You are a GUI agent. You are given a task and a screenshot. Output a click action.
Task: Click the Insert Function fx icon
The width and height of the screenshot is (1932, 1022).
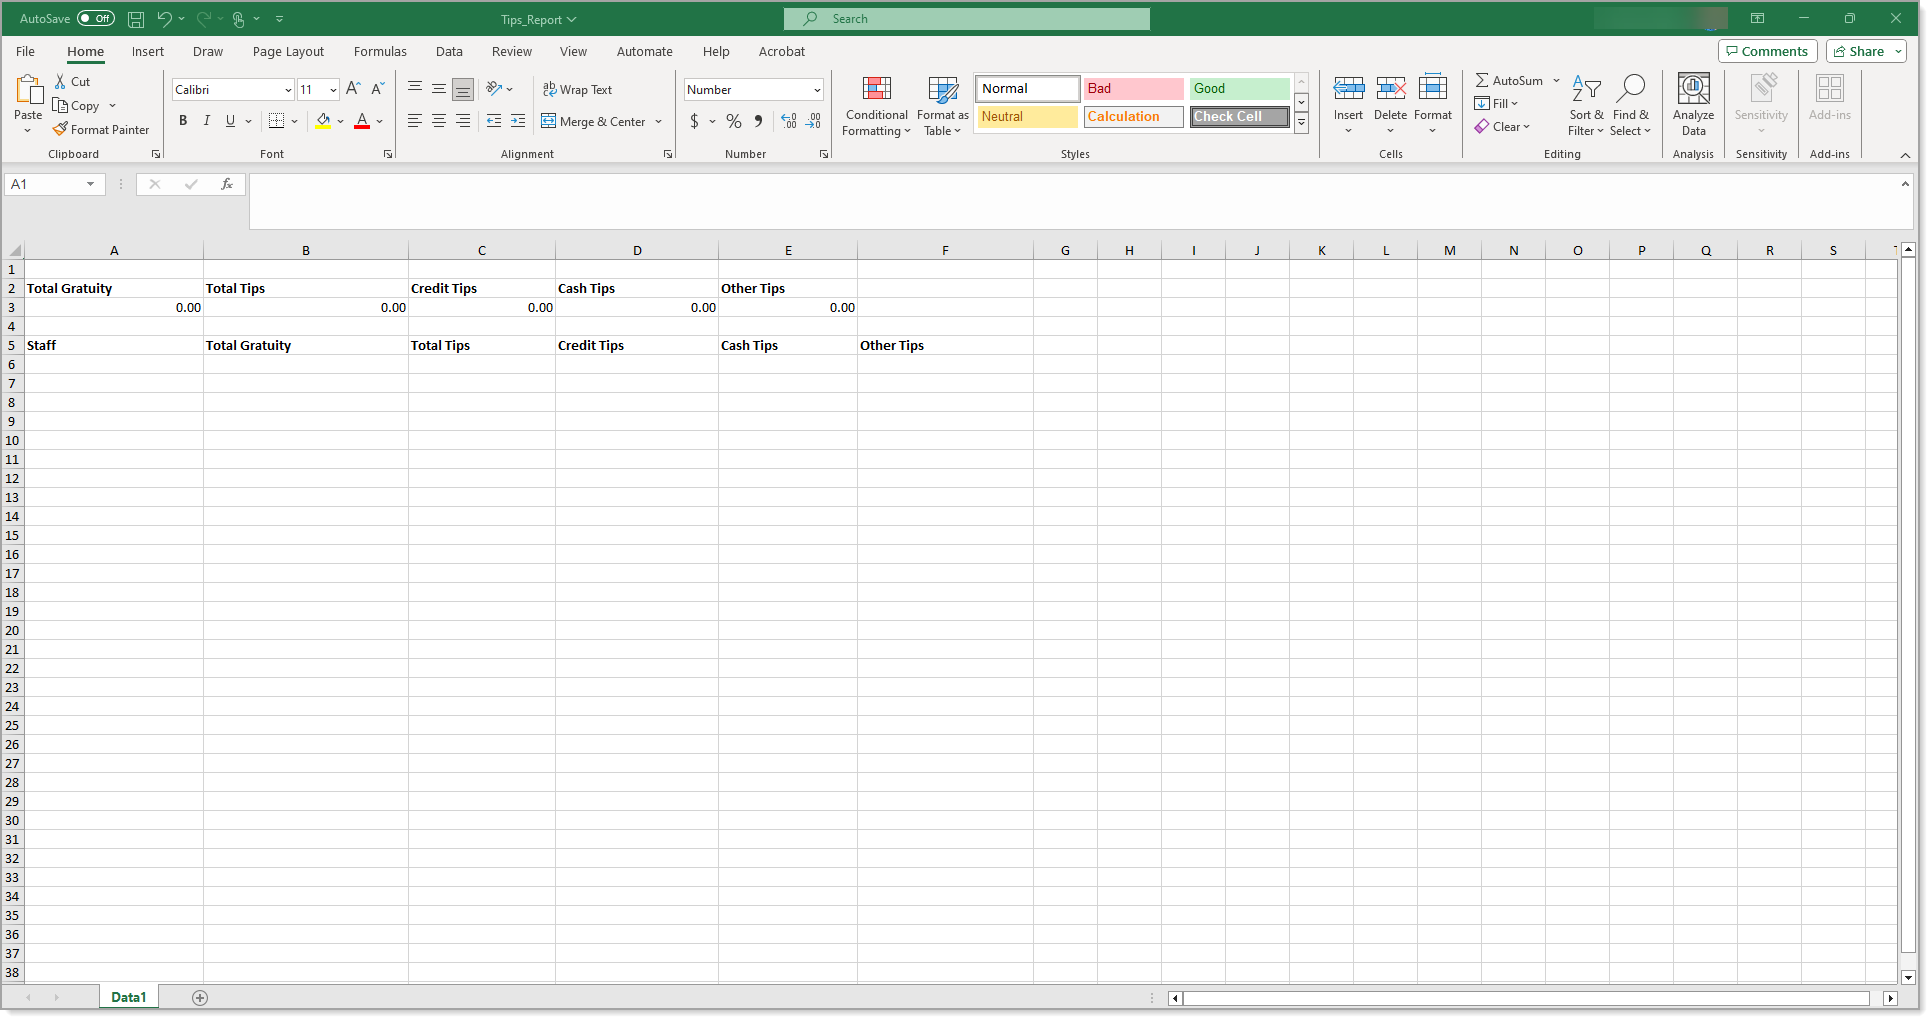tap(227, 184)
